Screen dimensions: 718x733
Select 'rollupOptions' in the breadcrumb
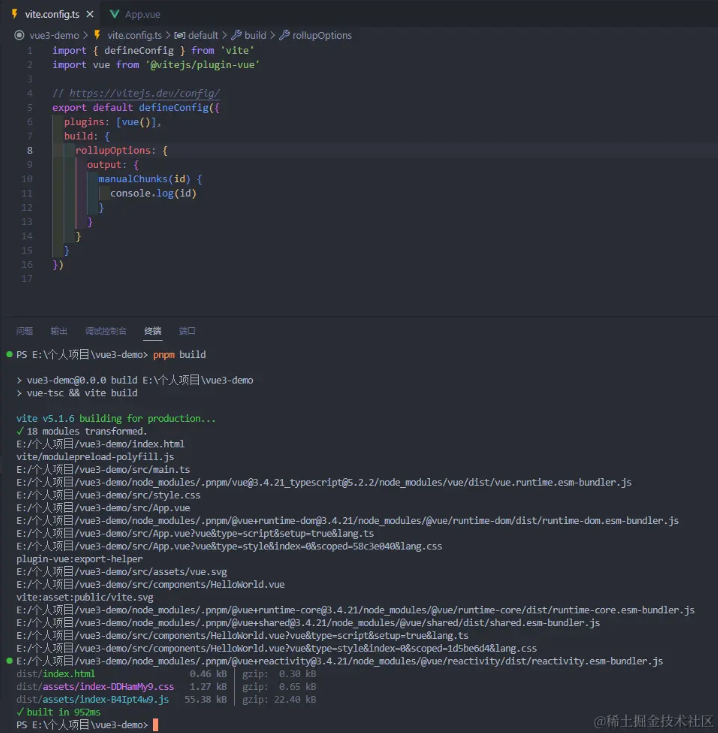click(322, 36)
